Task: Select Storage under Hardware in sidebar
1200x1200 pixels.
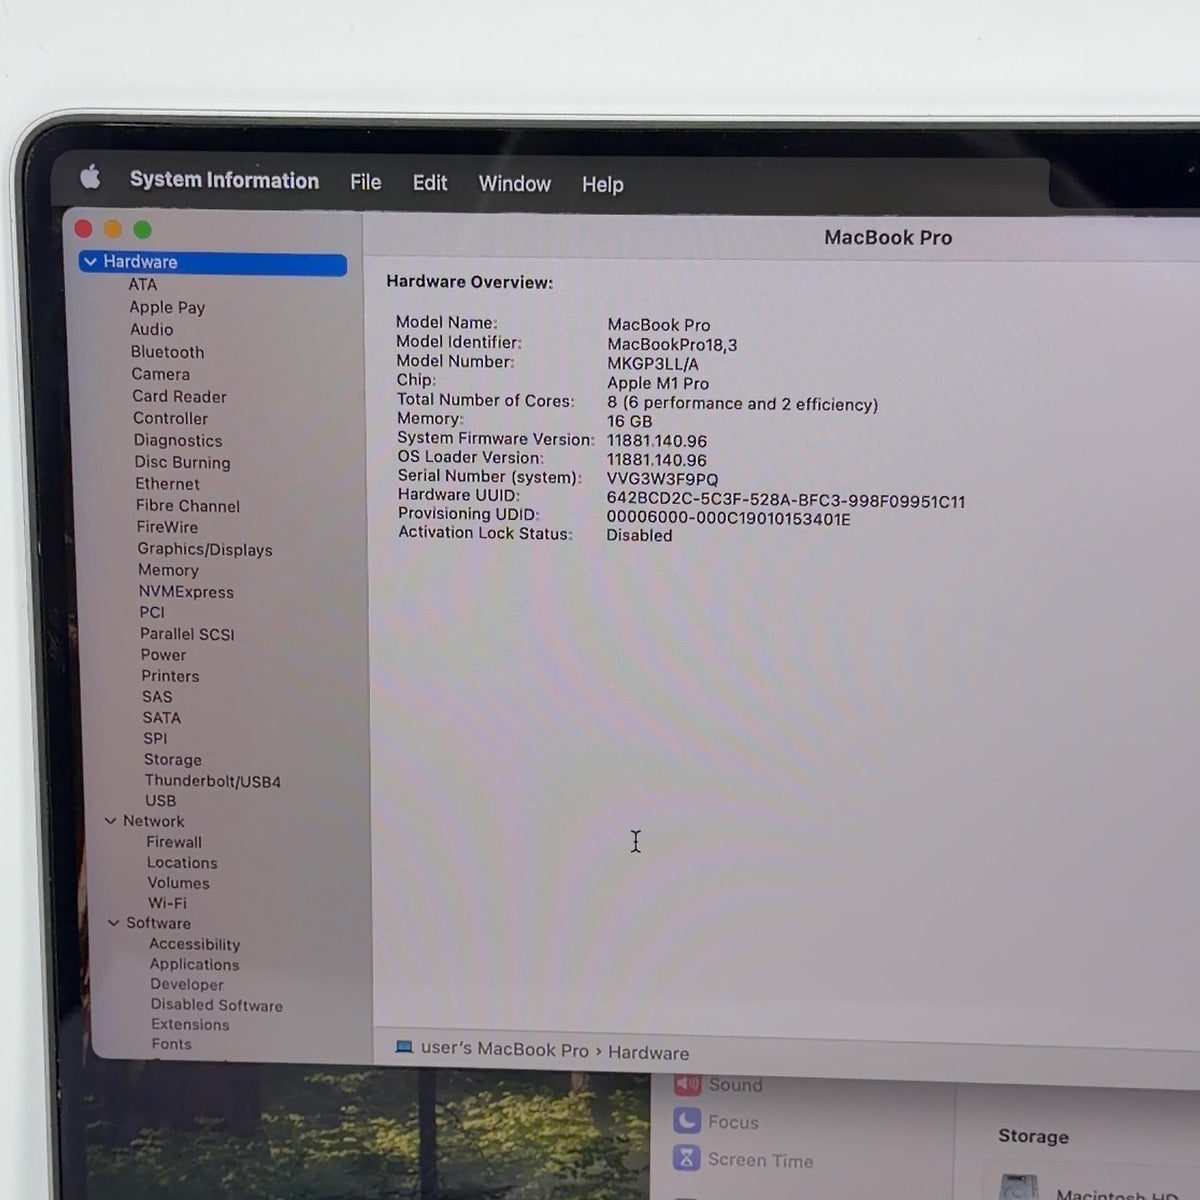Action: click(x=172, y=760)
